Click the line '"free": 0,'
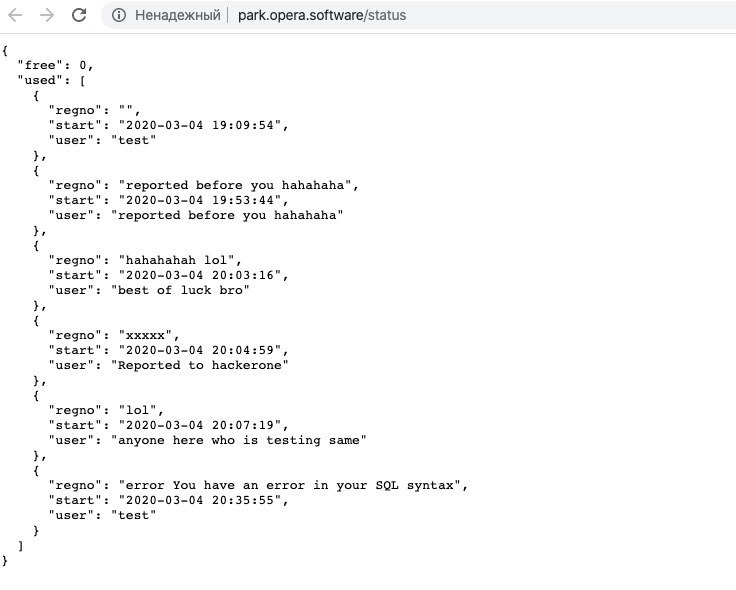Image resolution: width=736 pixels, height=590 pixels. 55,65
